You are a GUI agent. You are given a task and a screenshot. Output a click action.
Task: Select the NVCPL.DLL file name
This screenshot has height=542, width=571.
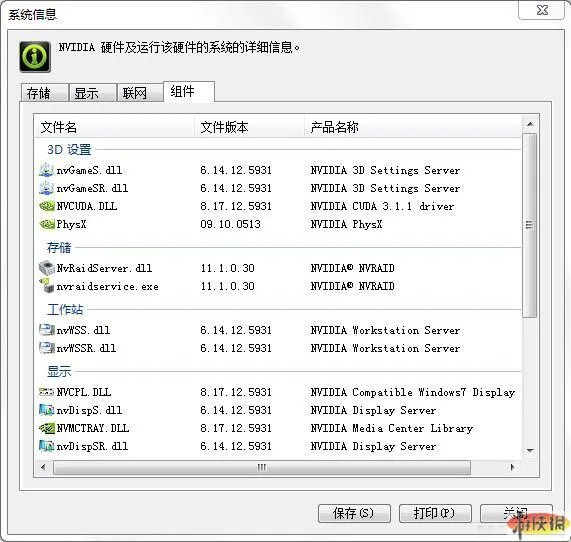pos(84,392)
